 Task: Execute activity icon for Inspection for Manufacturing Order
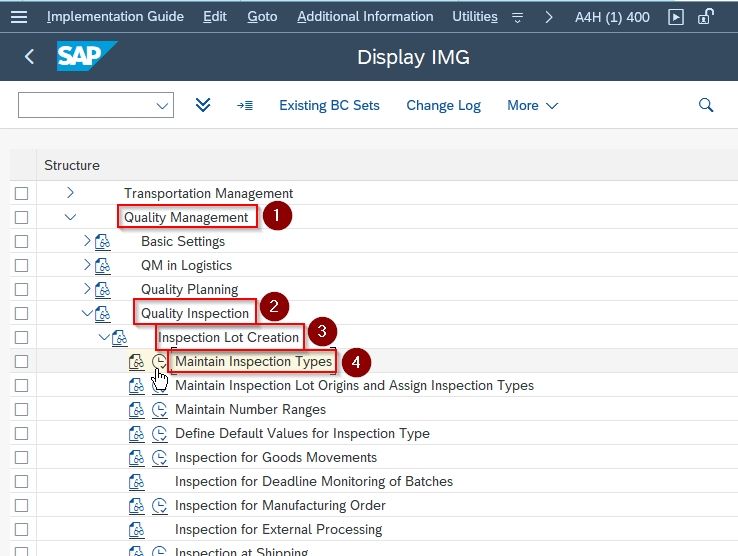(160, 506)
